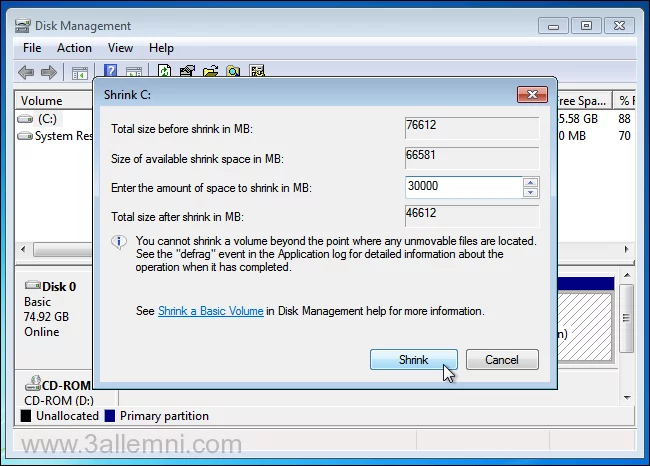Click the blue Primary partition legend swatch
The width and height of the screenshot is (650, 466).
(x=110, y=416)
